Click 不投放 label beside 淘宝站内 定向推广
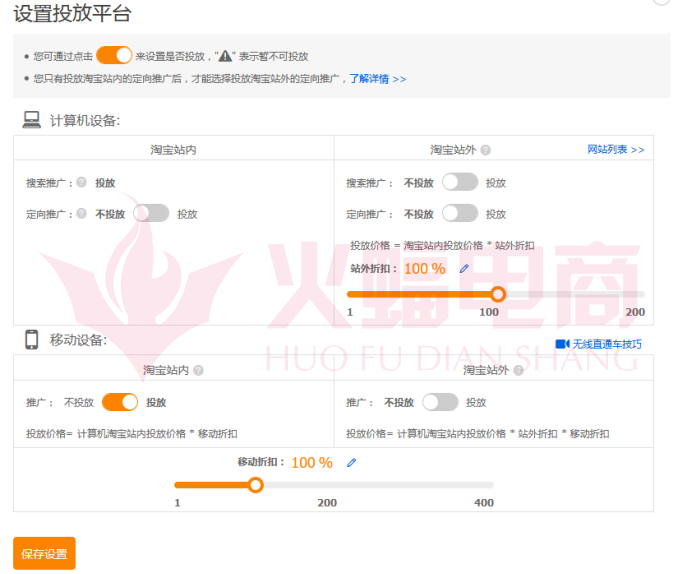679x574 pixels. tap(110, 214)
